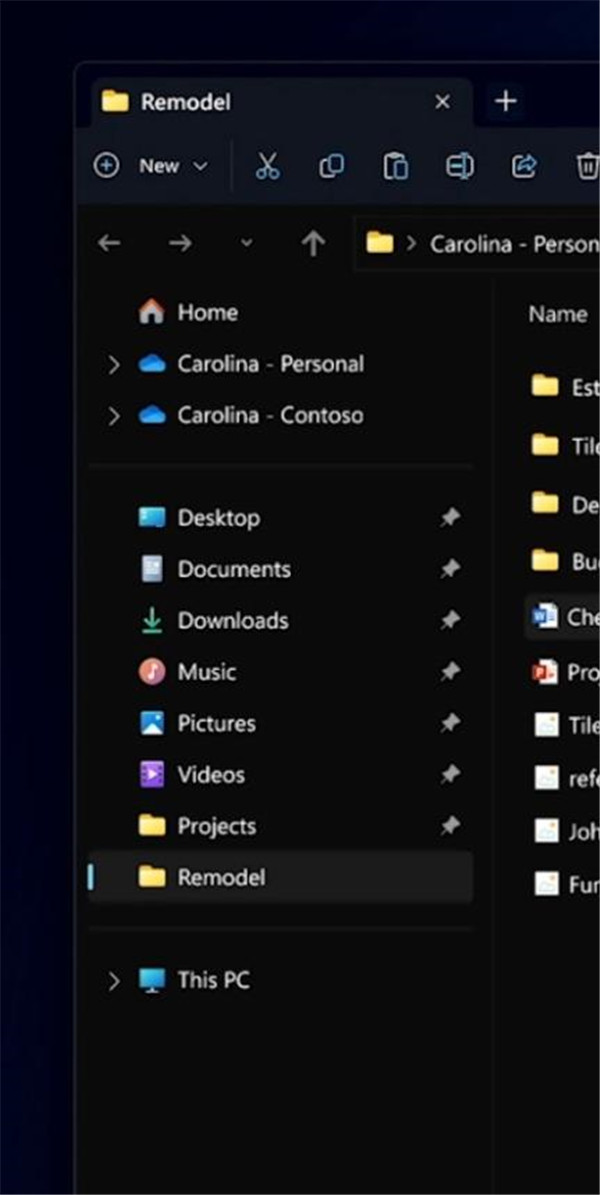This screenshot has height=1195, width=600.
Task: Click the Copy icon in toolbar
Action: point(331,166)
